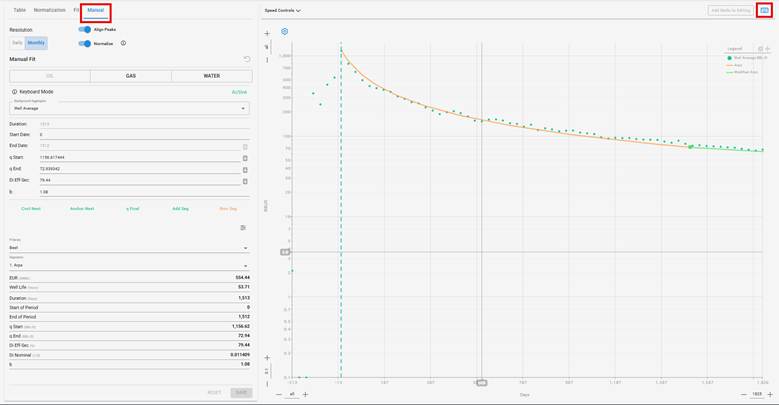
Task: Click the q End input field
Action: (139, 169)
